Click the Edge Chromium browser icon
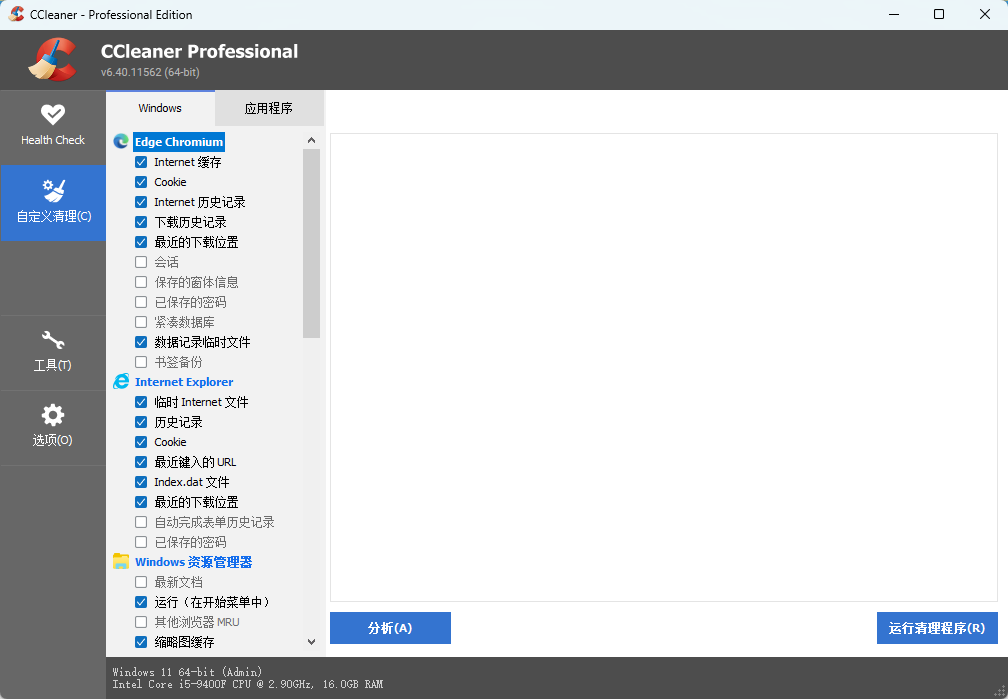 click(x=121, y=141)
